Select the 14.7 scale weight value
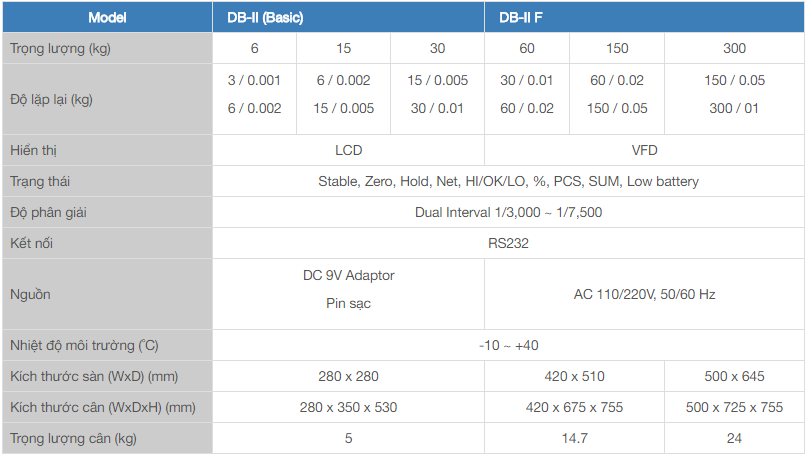This screenshot has height=455, width=808. [x=574, y=438]
